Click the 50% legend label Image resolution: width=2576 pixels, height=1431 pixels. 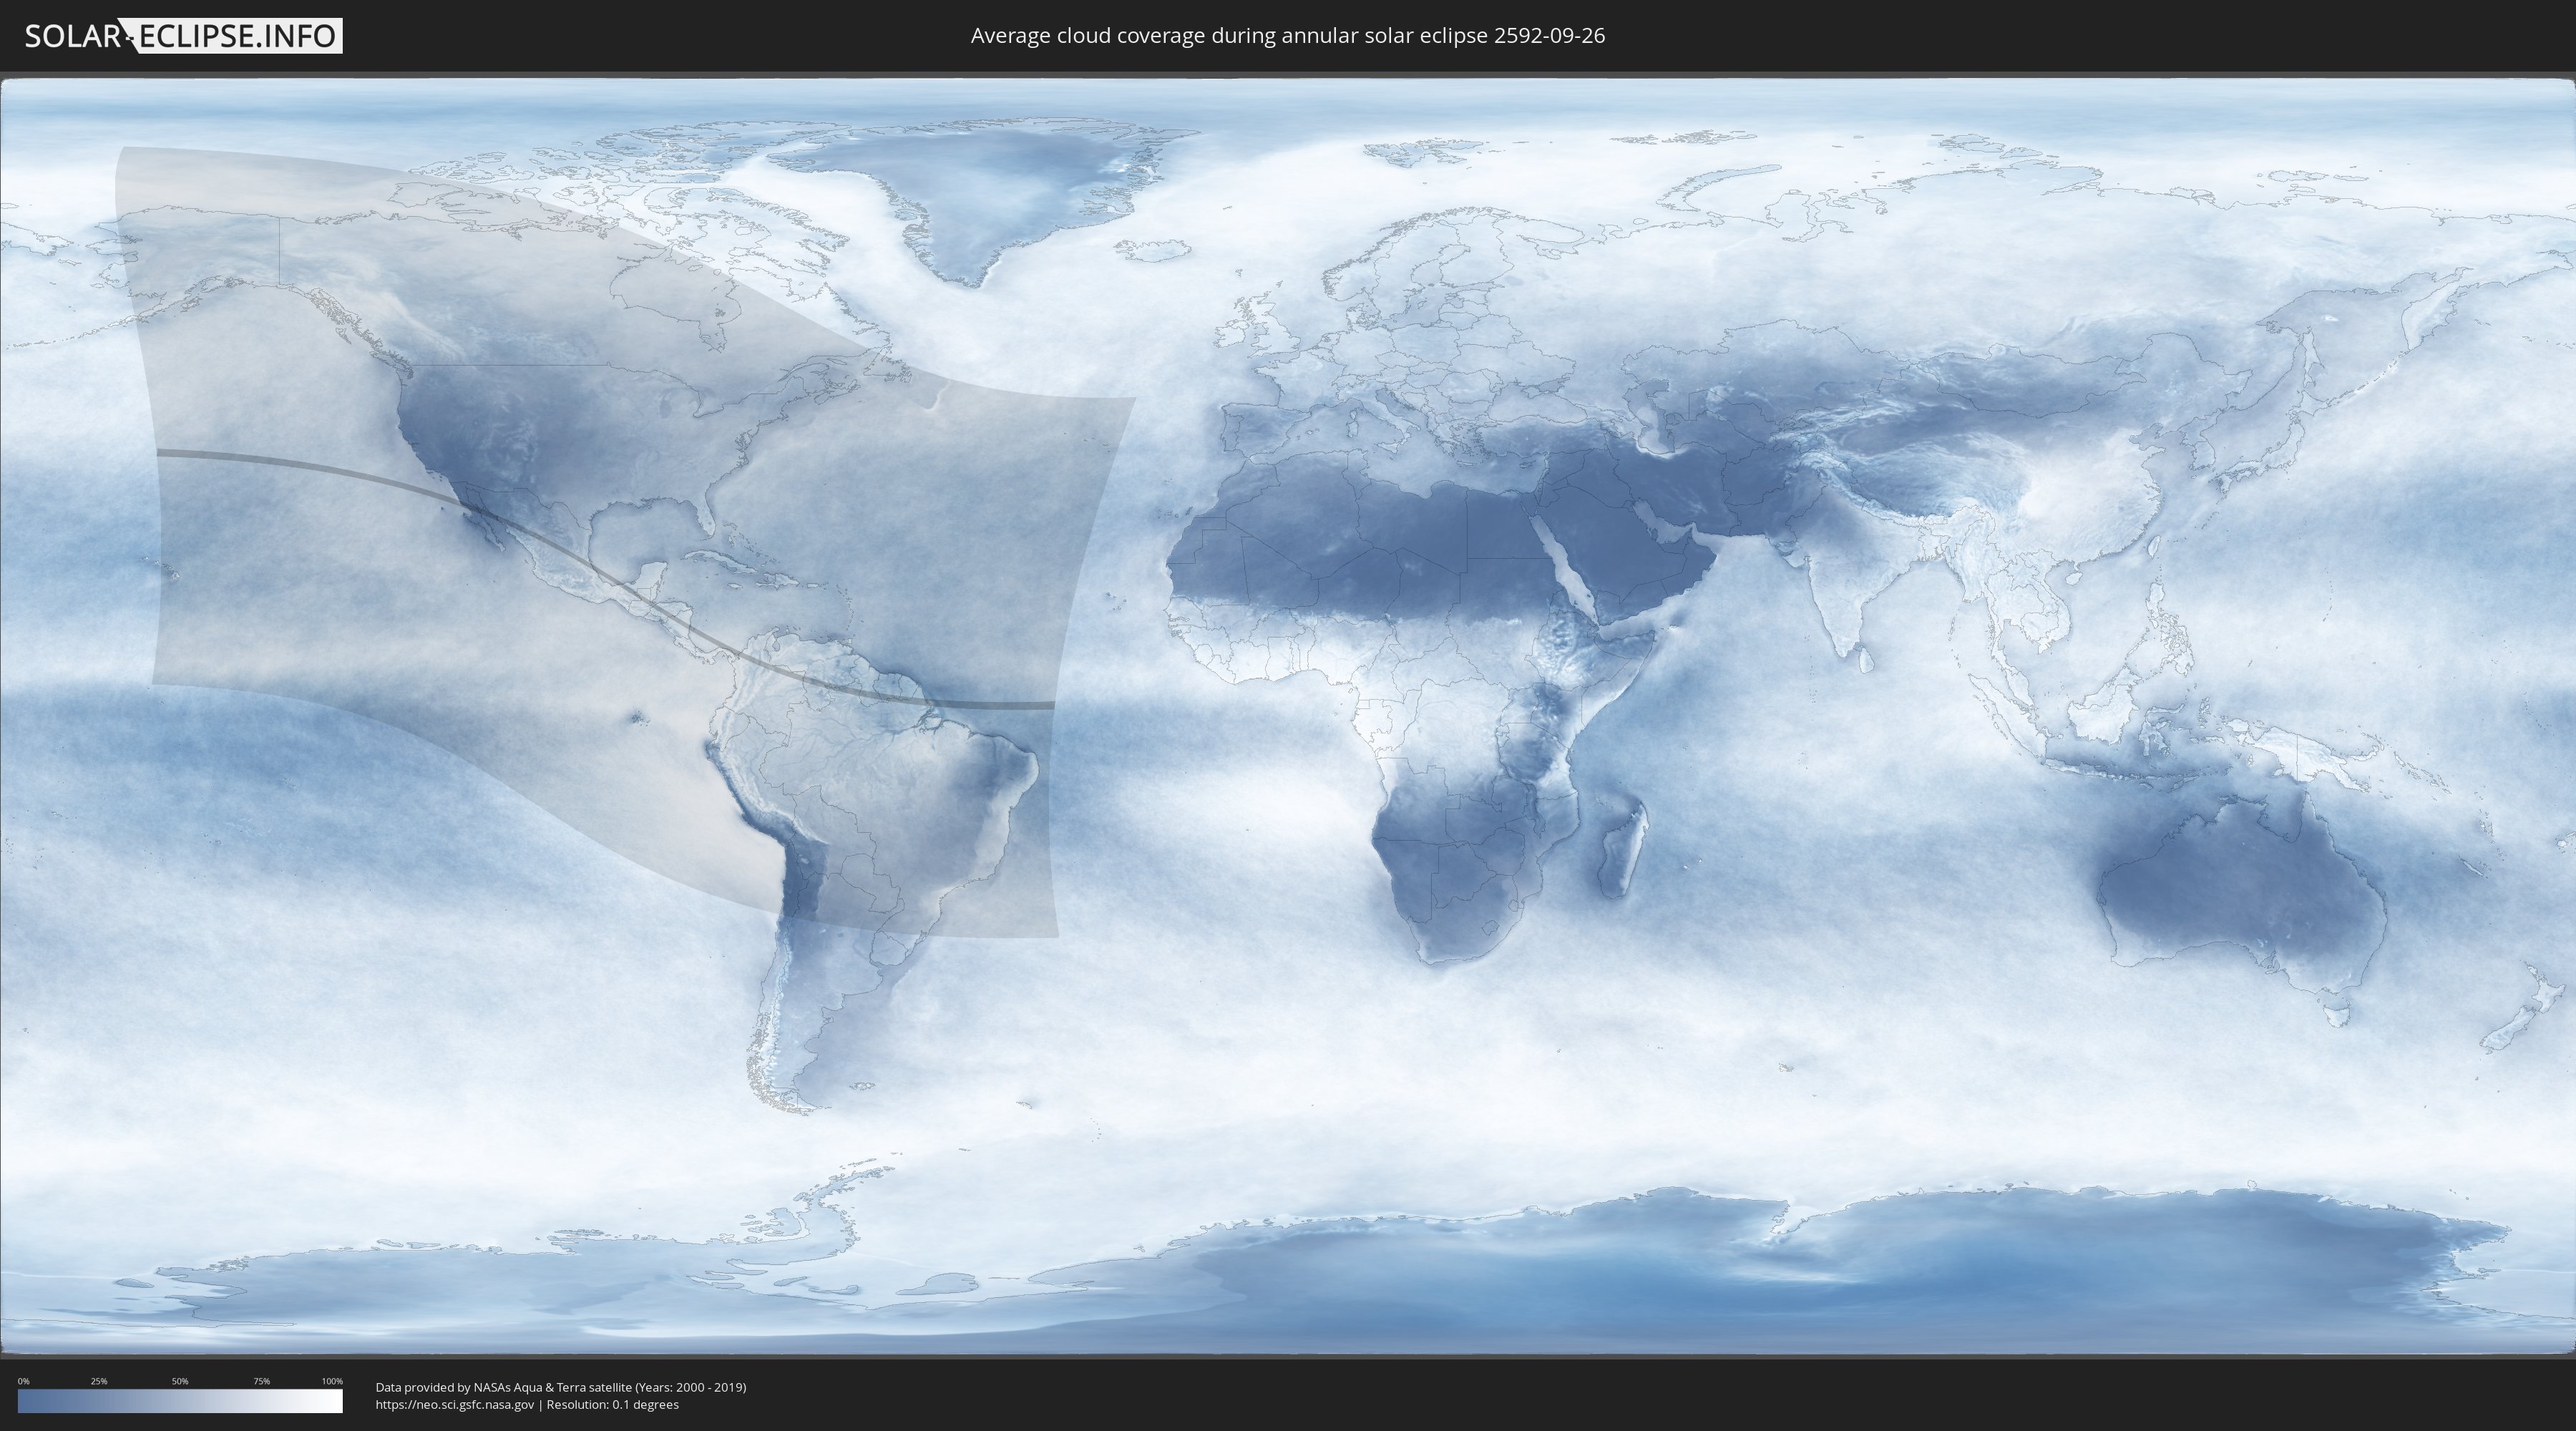180,1381
